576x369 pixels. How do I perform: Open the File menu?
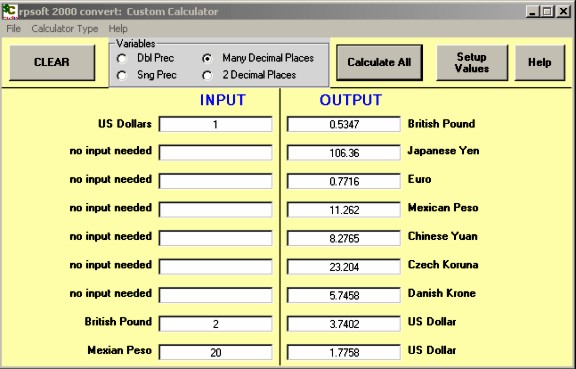click(14, 29)
